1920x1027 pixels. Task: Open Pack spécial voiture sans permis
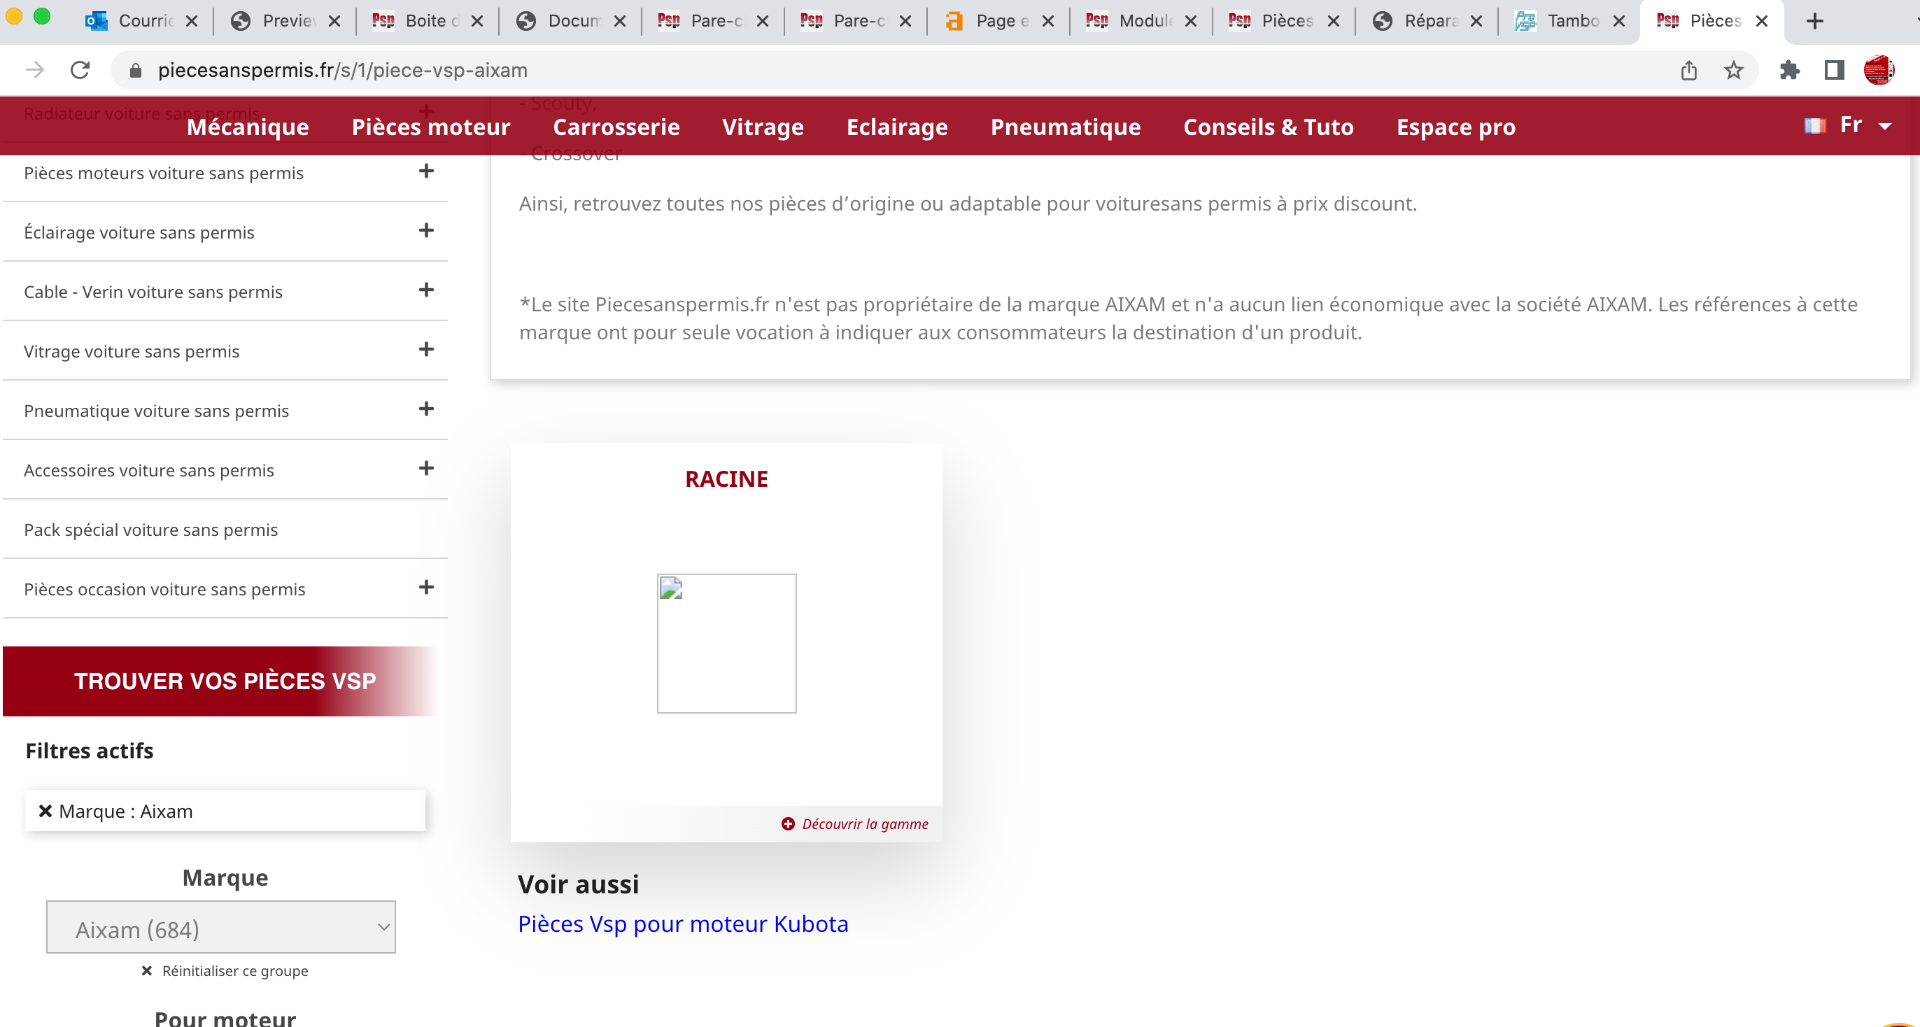pyautogui.click(x=151, y=530)
